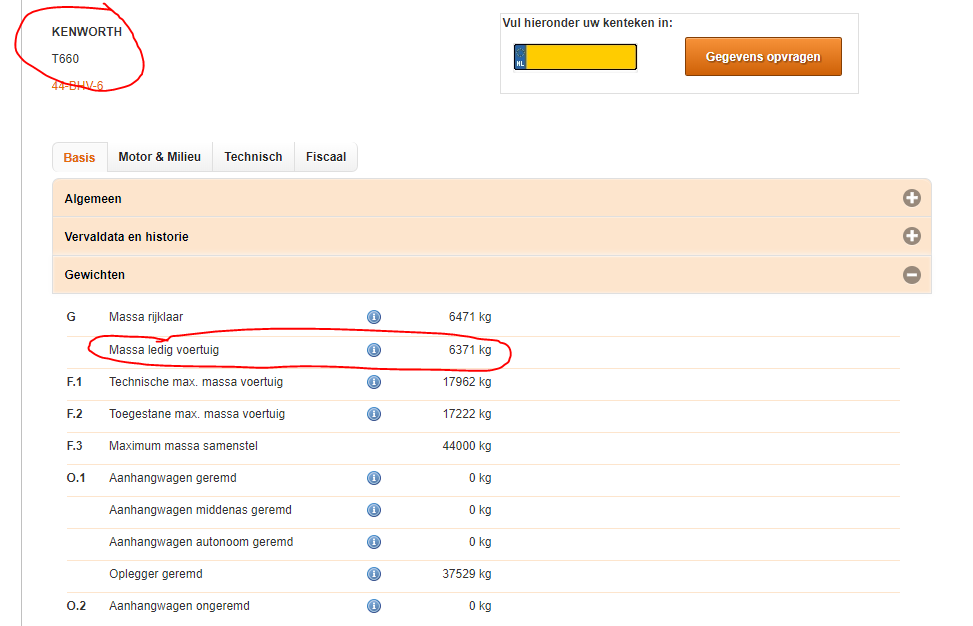The height and width of the screenshot is (626, 973).
Task: Select the Fiscaal tab
Action: pyautogui.click(x=326, y=157)
